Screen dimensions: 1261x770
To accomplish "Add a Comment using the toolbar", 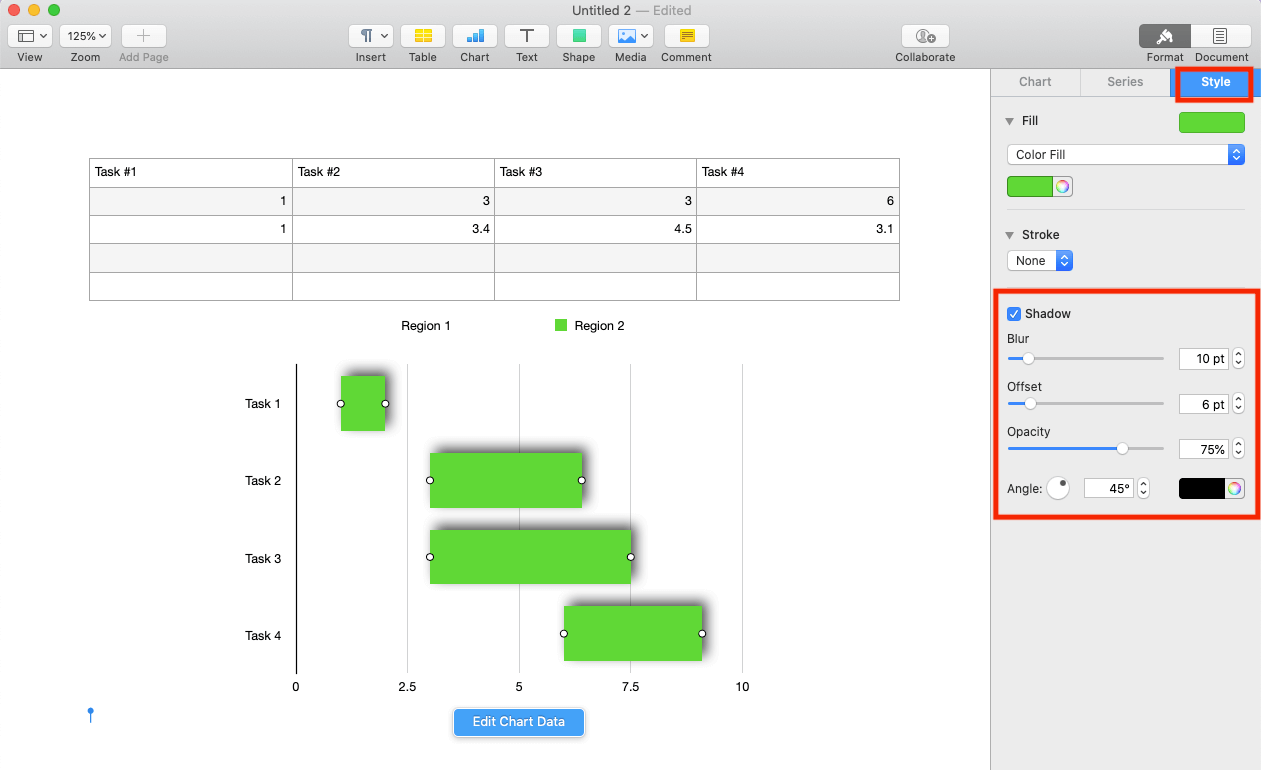I will coord(686,36).
